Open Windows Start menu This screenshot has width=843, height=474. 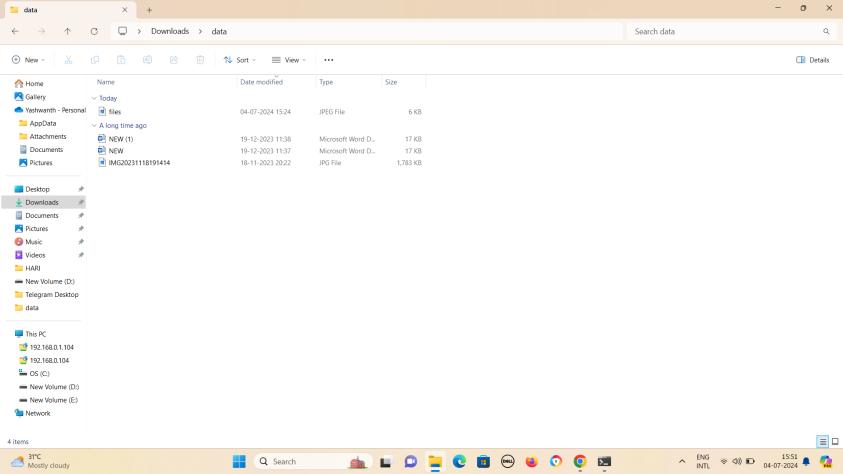pyautogui.click(x=239, y=461)
